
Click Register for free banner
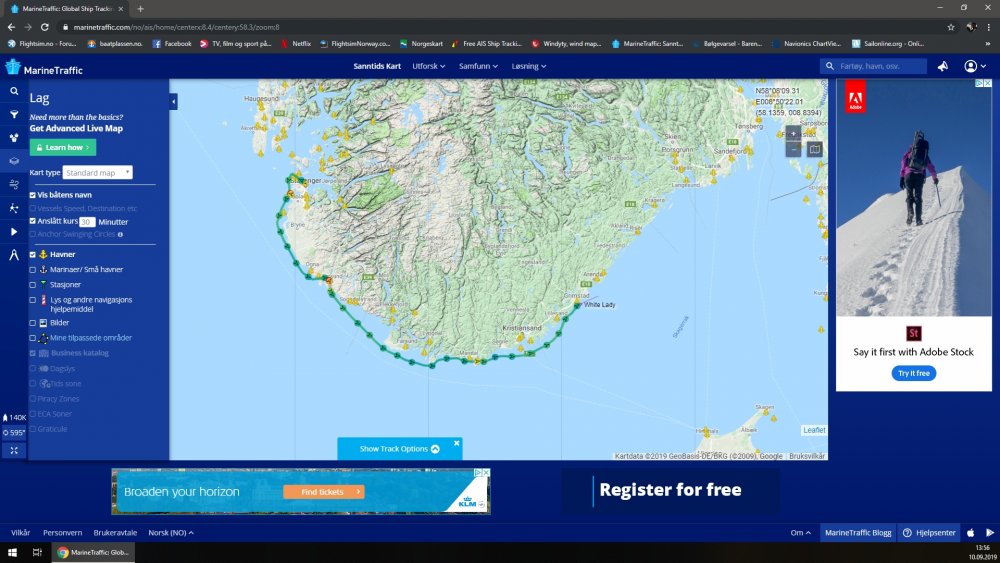pos(670,490)
